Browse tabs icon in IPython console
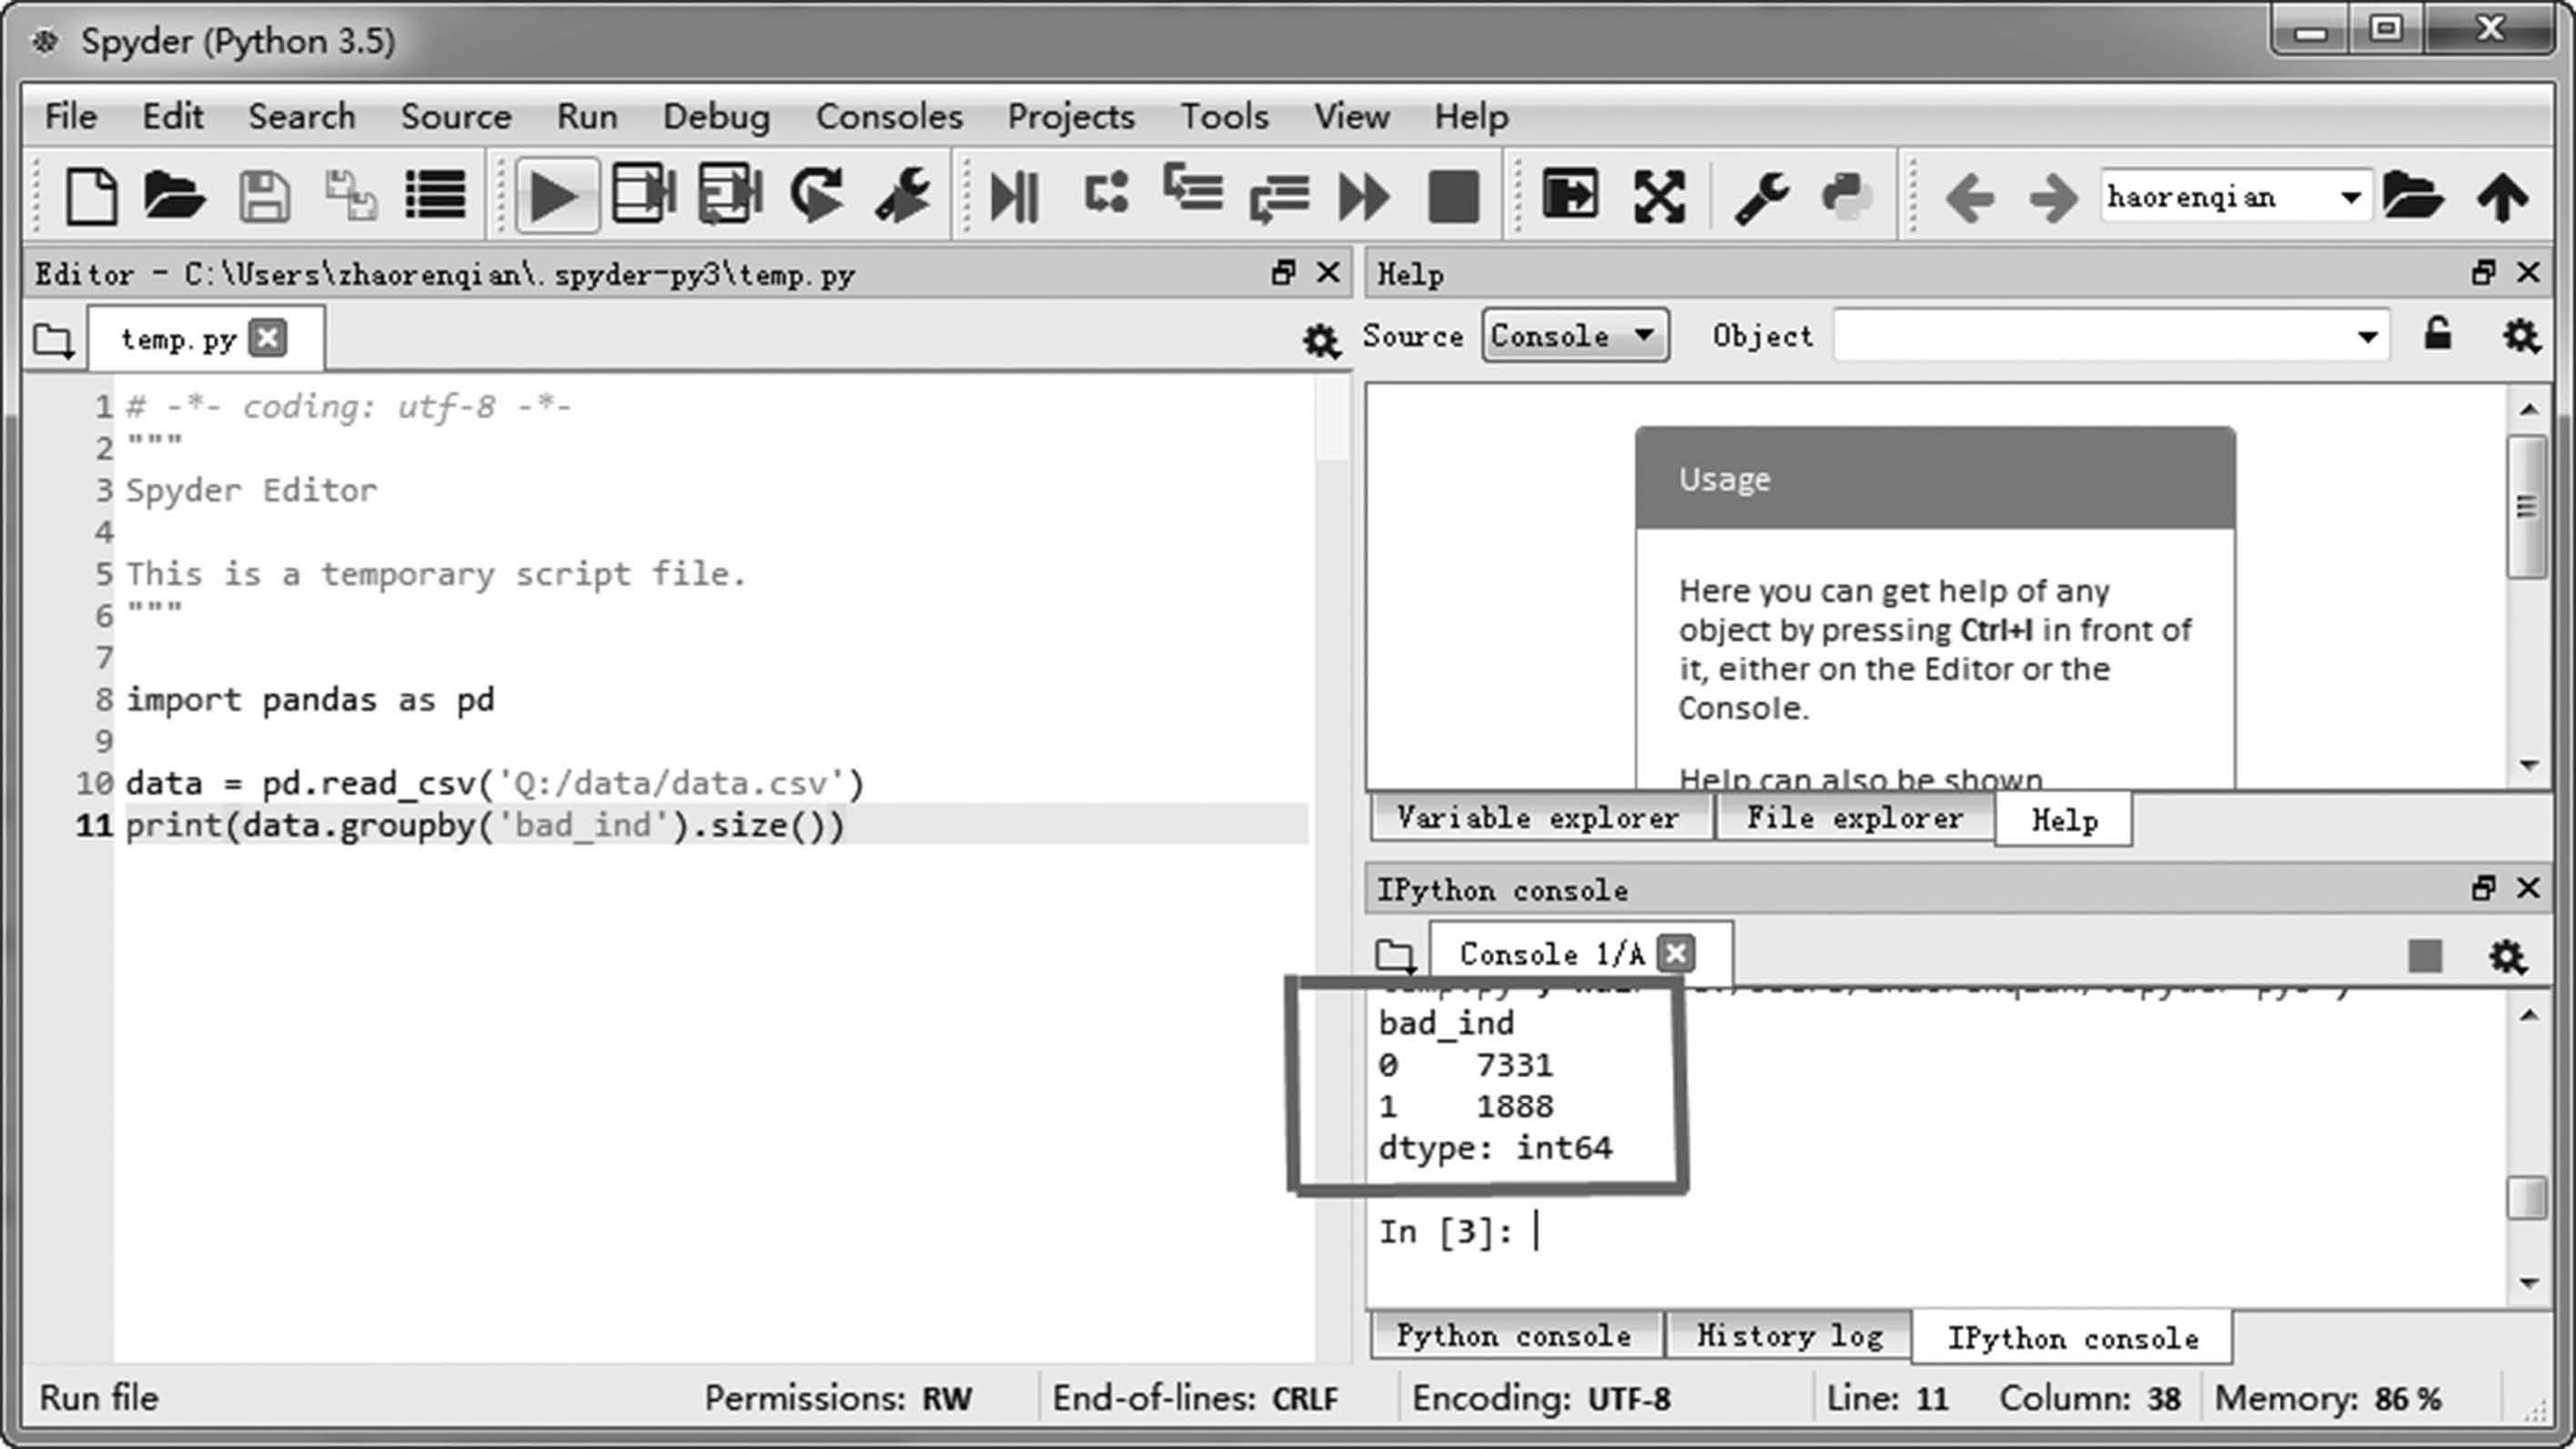 tap(1395, 956)
